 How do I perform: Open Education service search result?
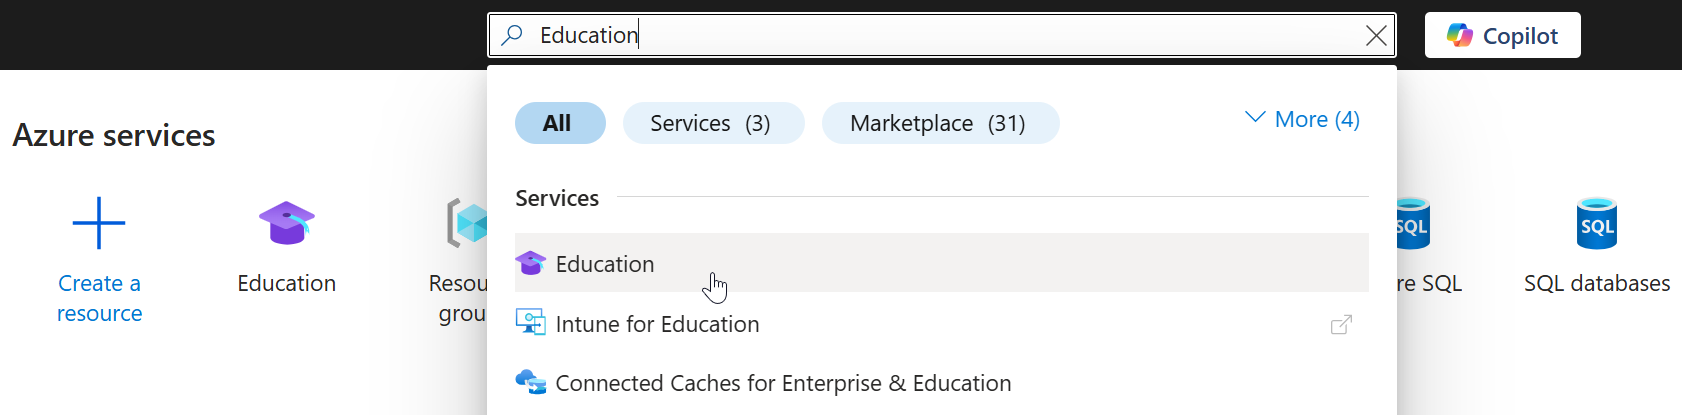point(605,264)
